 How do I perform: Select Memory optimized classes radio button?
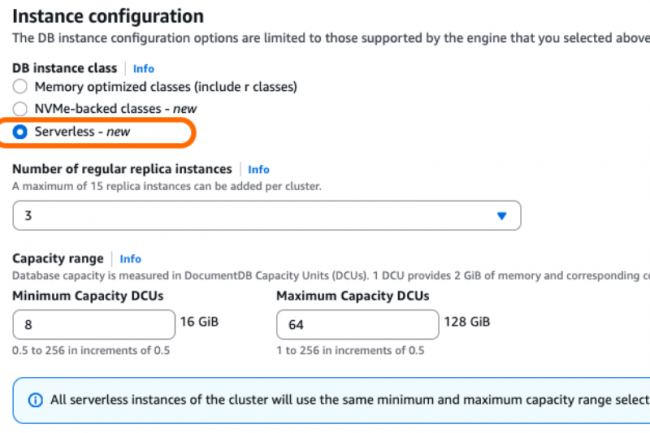tap(20, 87)
